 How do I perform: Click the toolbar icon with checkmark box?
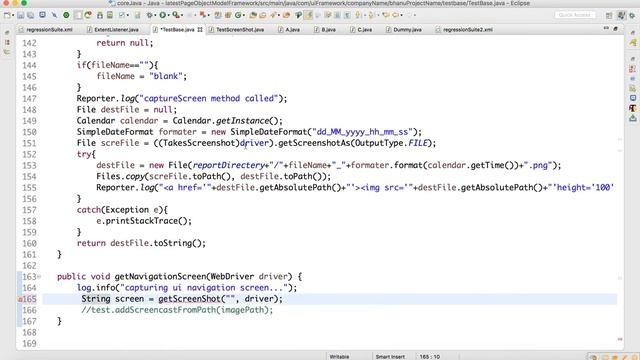121,15
